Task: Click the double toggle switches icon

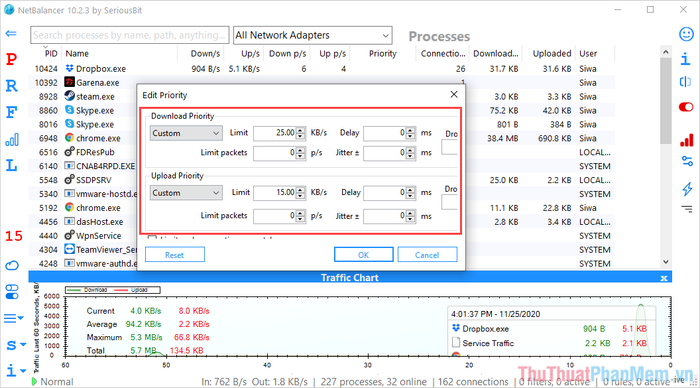Action: [12, 292]
